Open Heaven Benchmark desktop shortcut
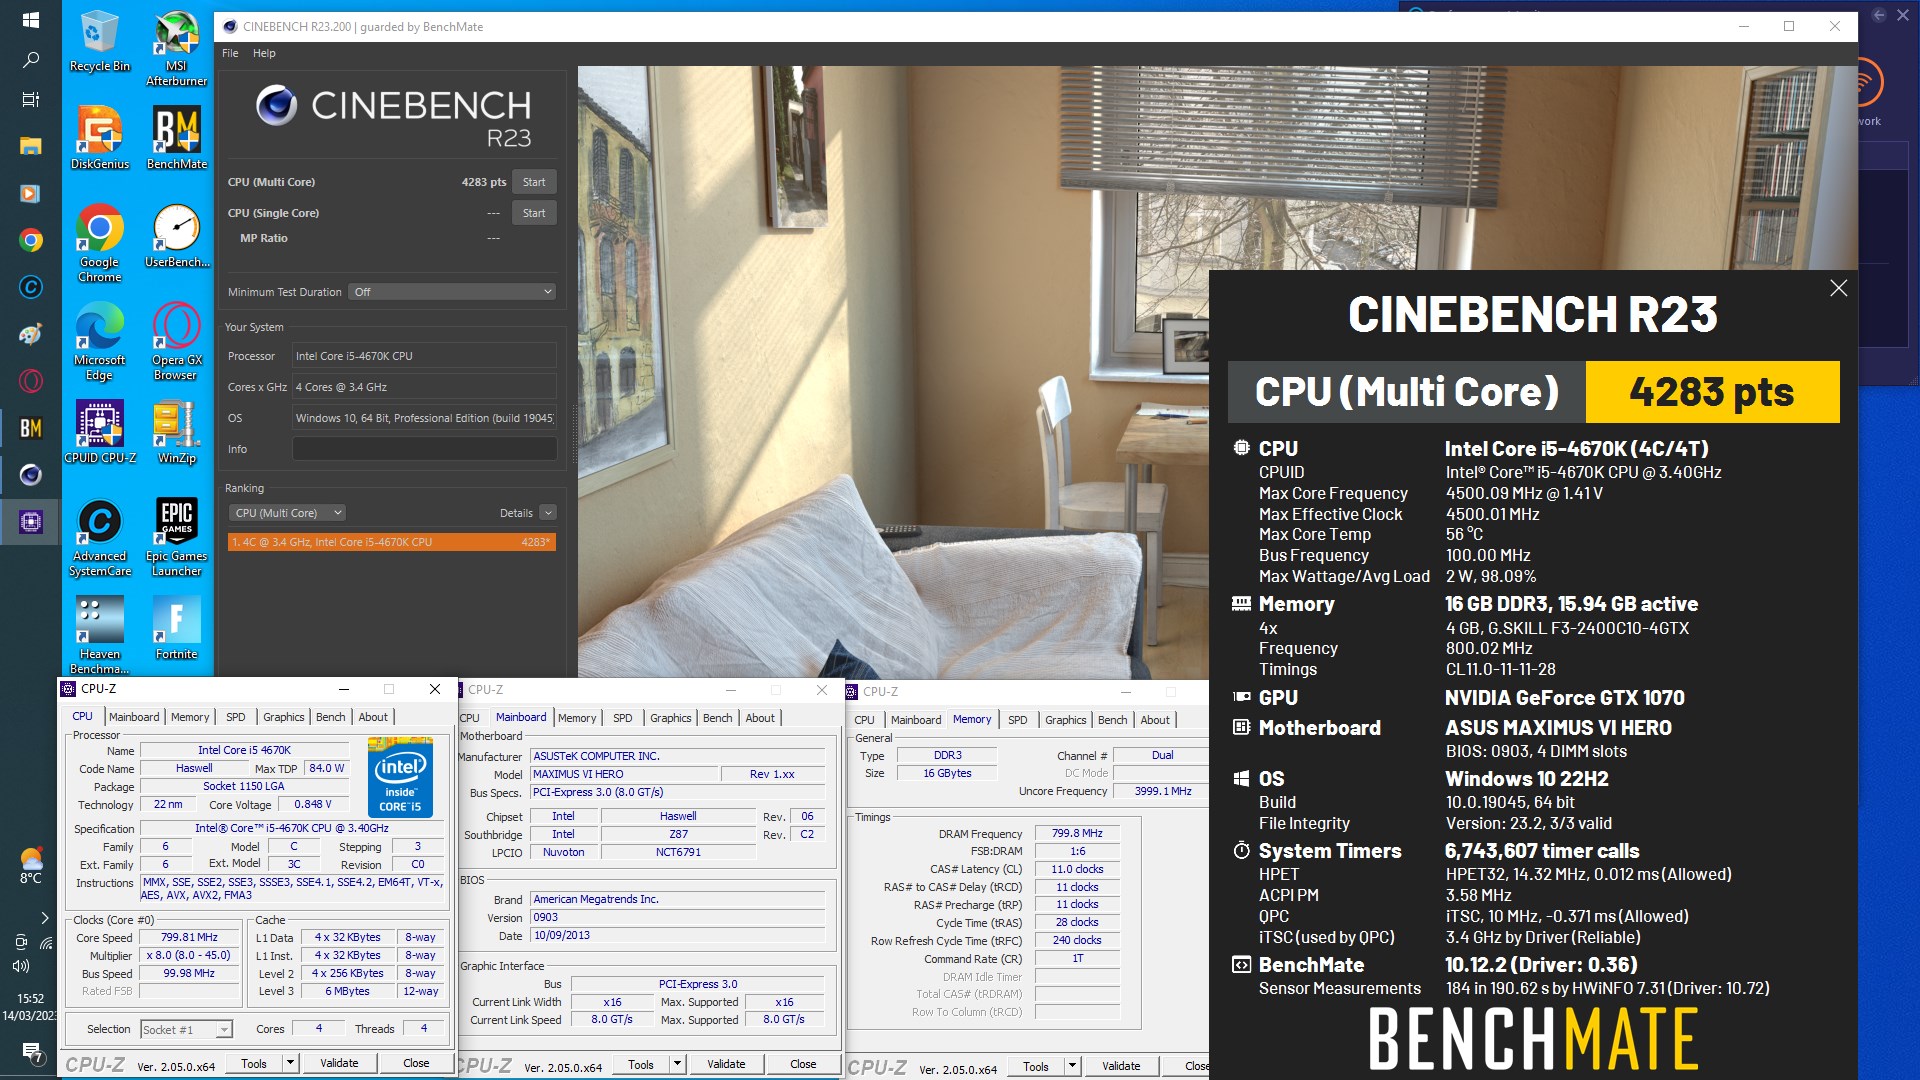The width and height of the screenshot is (1920, 1080). [x=99, y=635]
